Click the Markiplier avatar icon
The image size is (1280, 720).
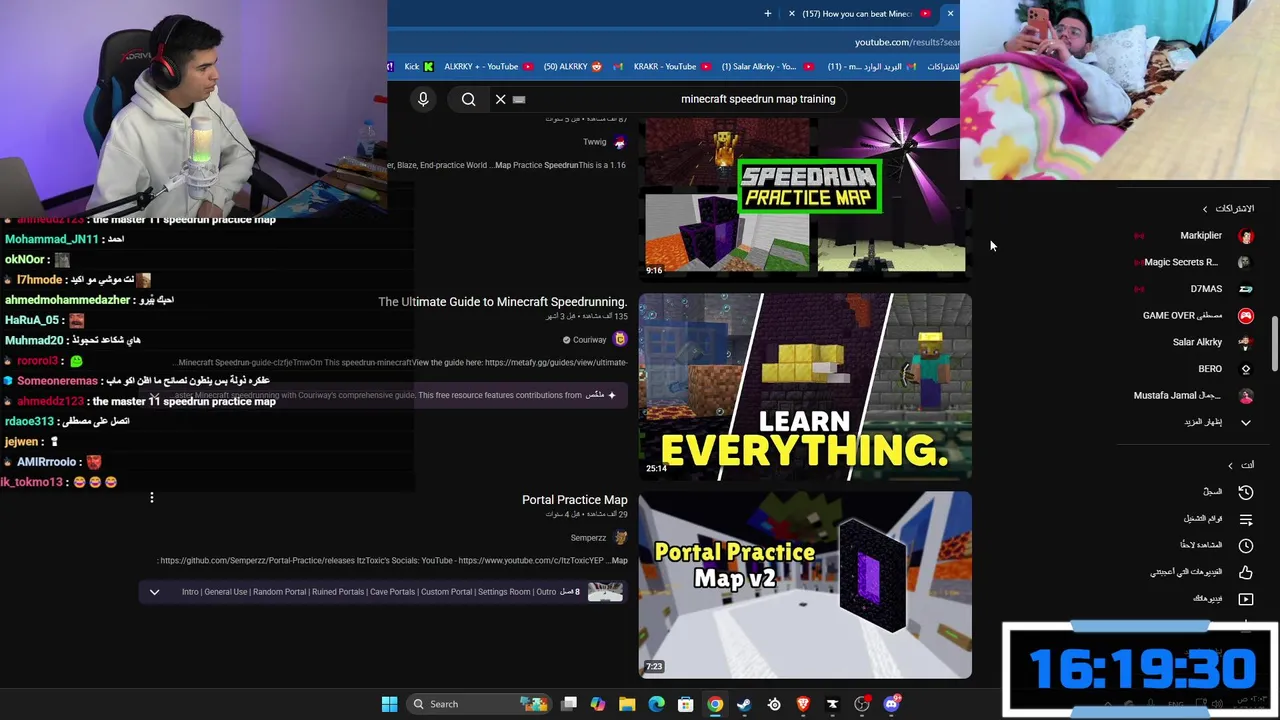click(x=1246, y=236)
